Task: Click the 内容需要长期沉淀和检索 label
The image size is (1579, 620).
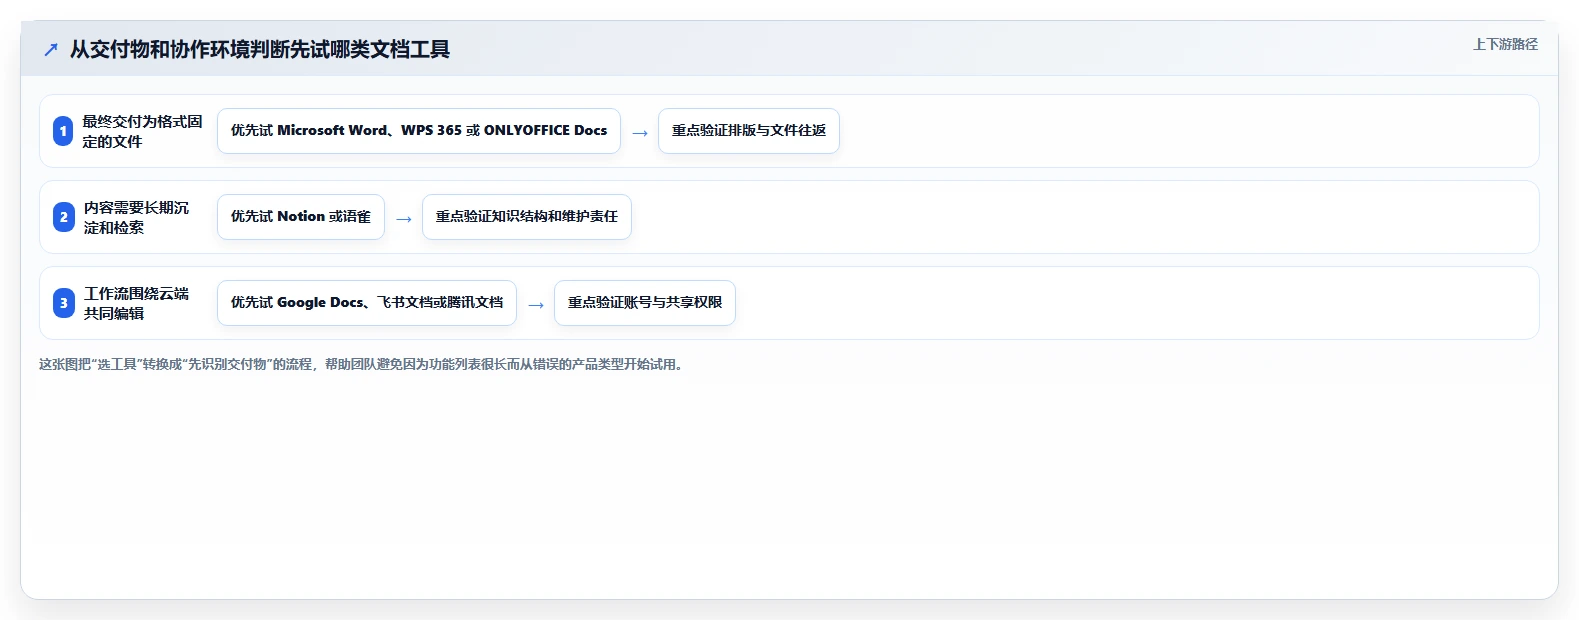Action: click(x=136, y=217)
